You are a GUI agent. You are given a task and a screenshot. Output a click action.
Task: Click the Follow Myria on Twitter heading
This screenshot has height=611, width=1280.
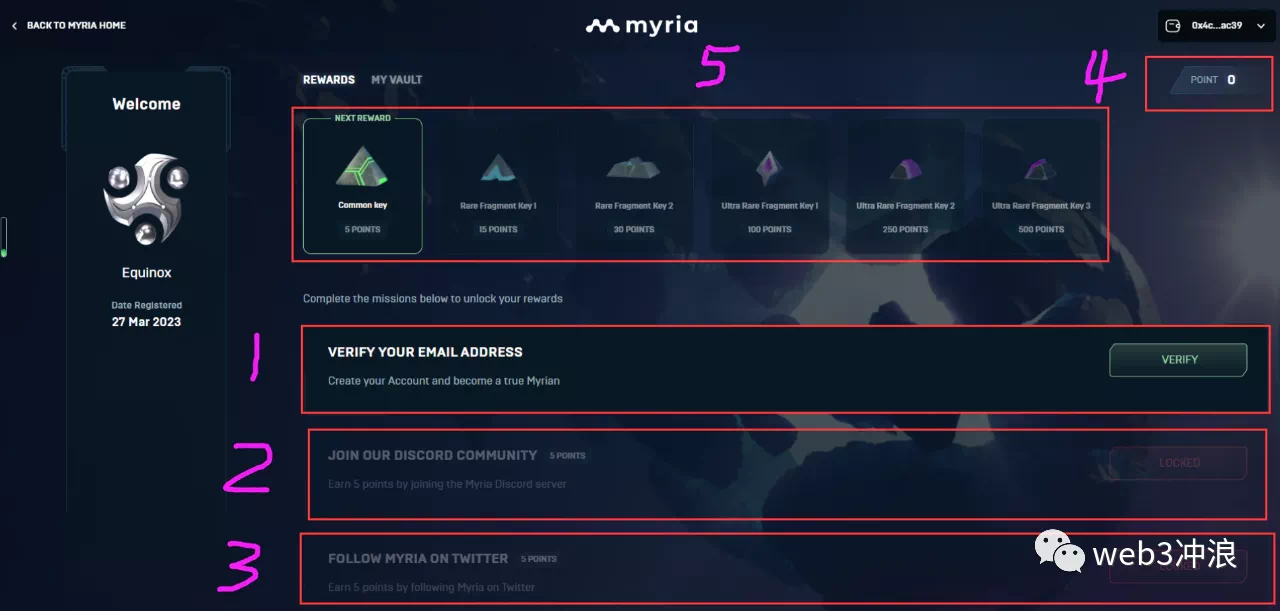[x=418, y=558]
